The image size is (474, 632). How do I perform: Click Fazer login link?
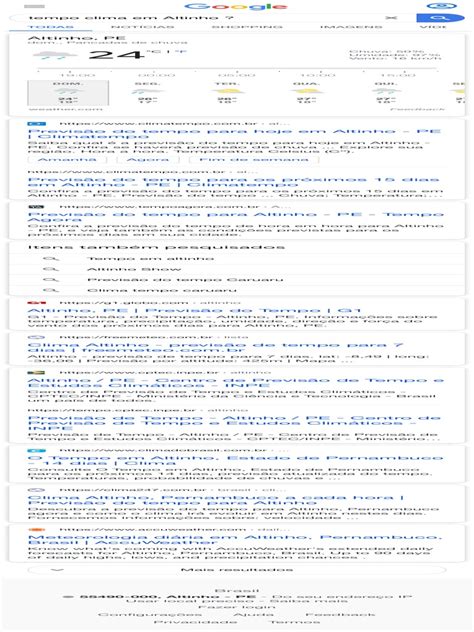point(237,607)
